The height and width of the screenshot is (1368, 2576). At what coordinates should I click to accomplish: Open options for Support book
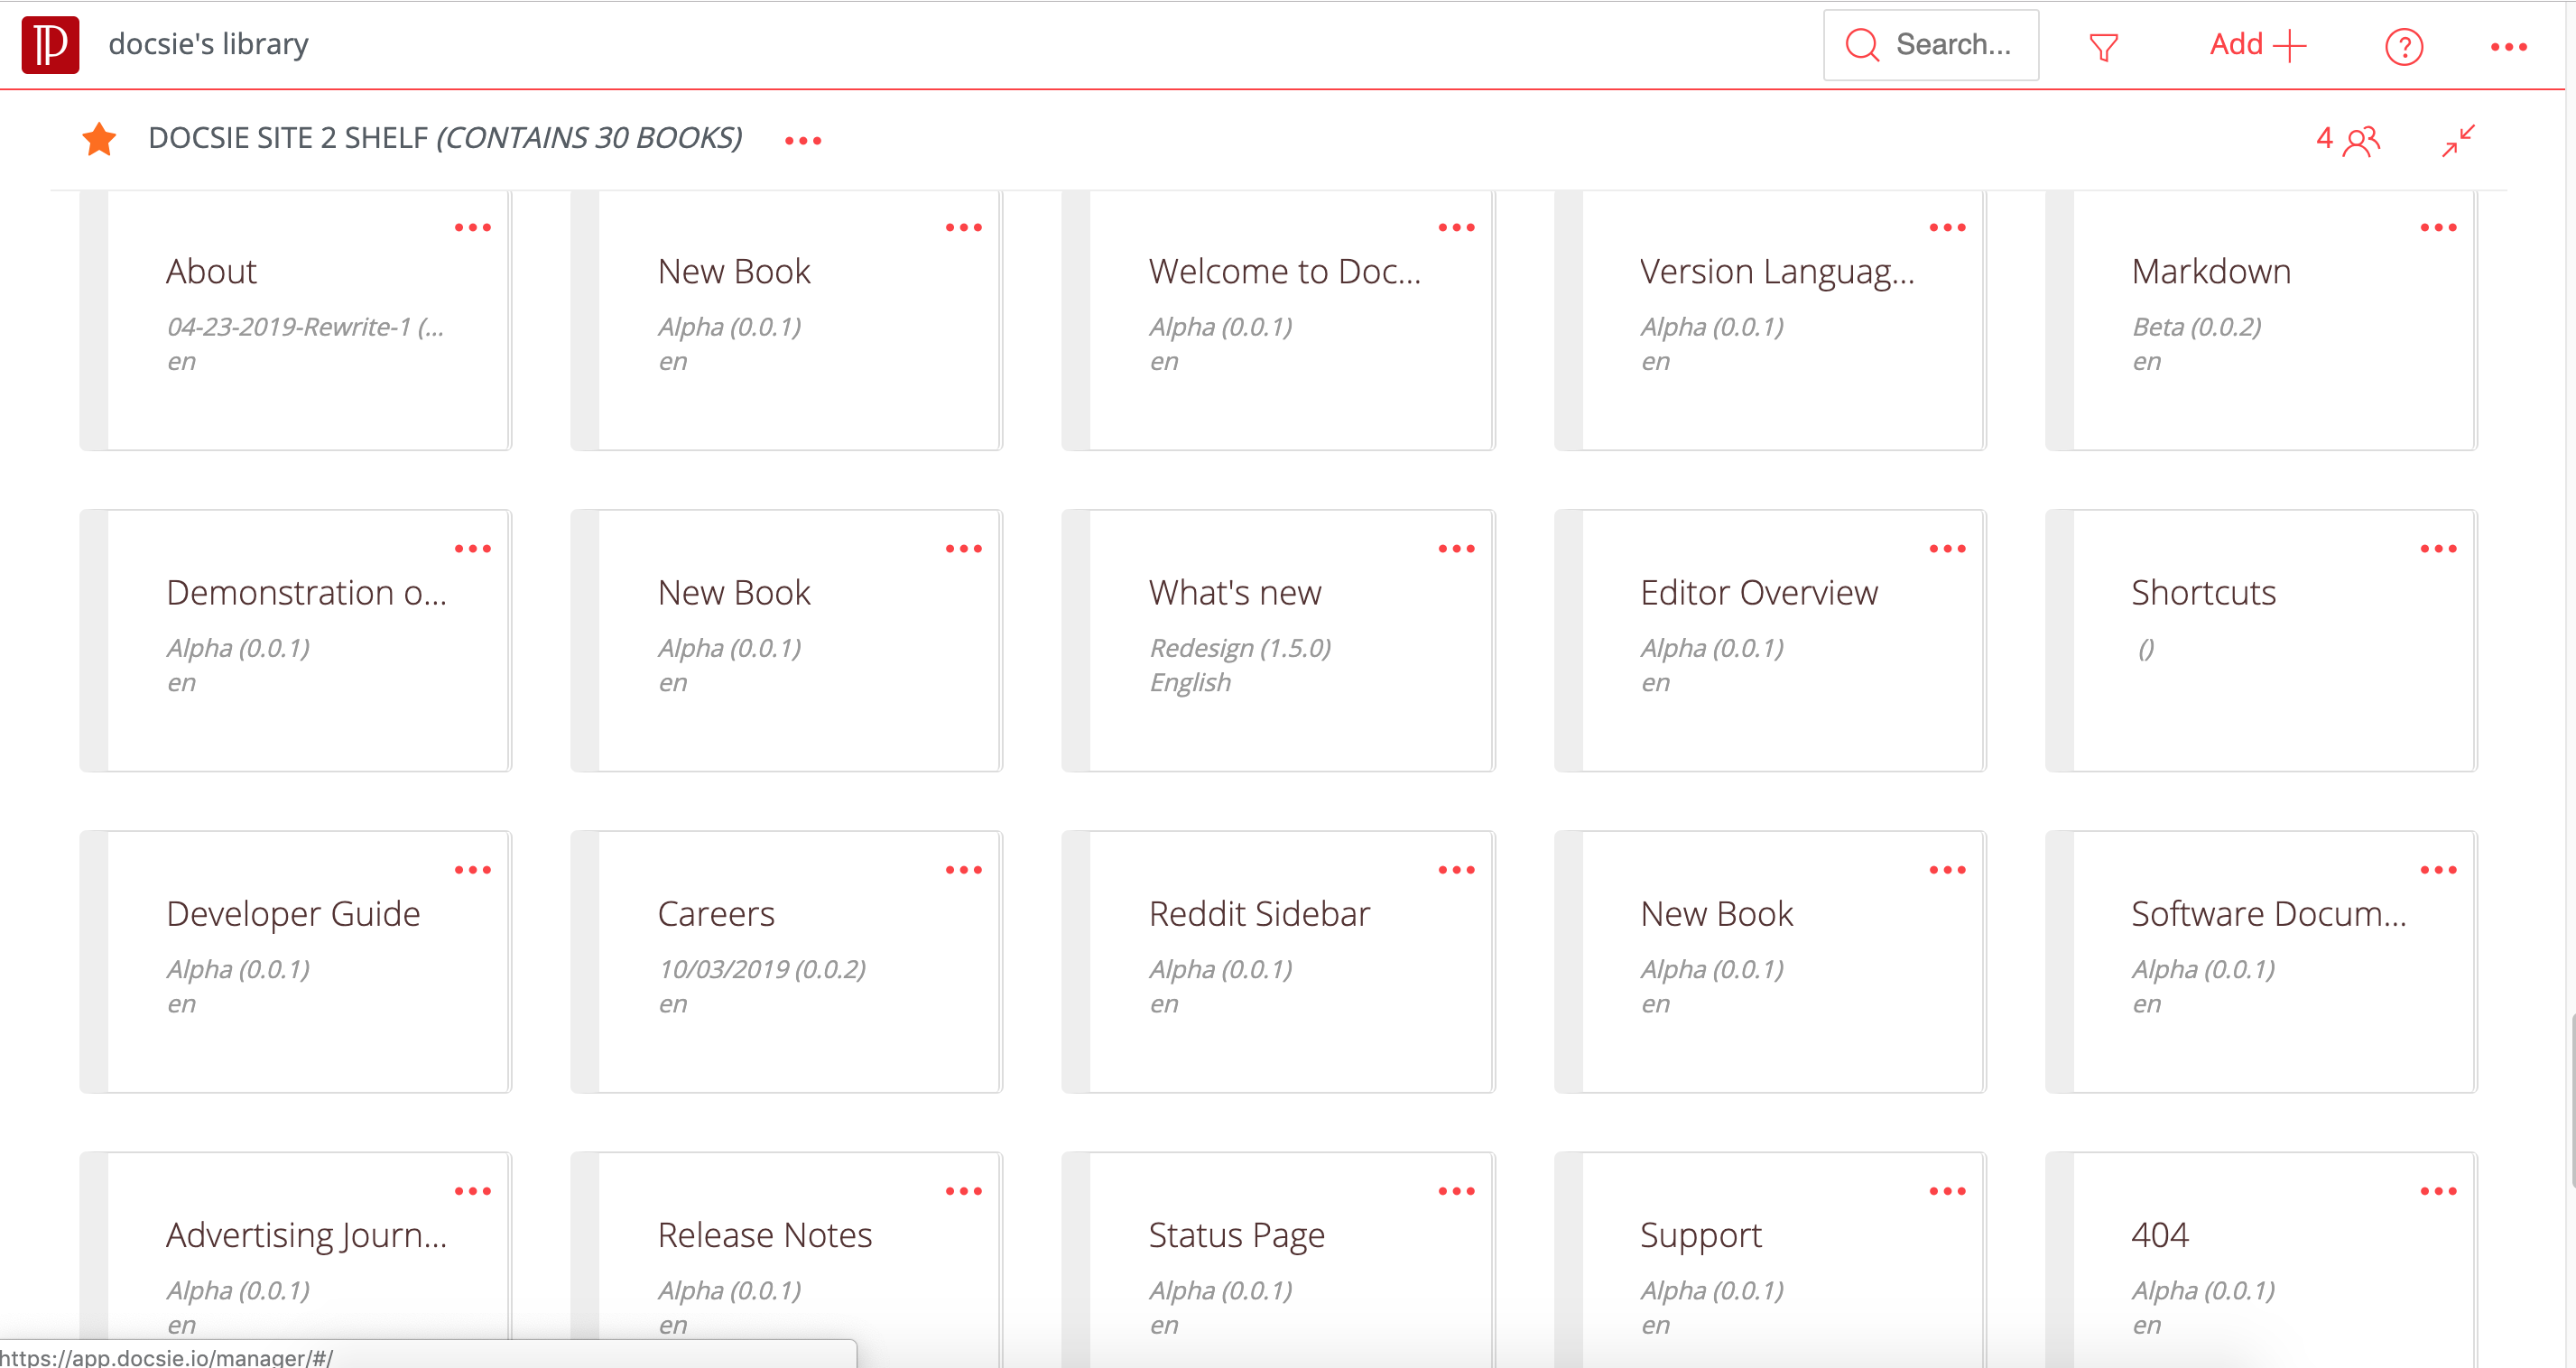pos(1947,1191)
